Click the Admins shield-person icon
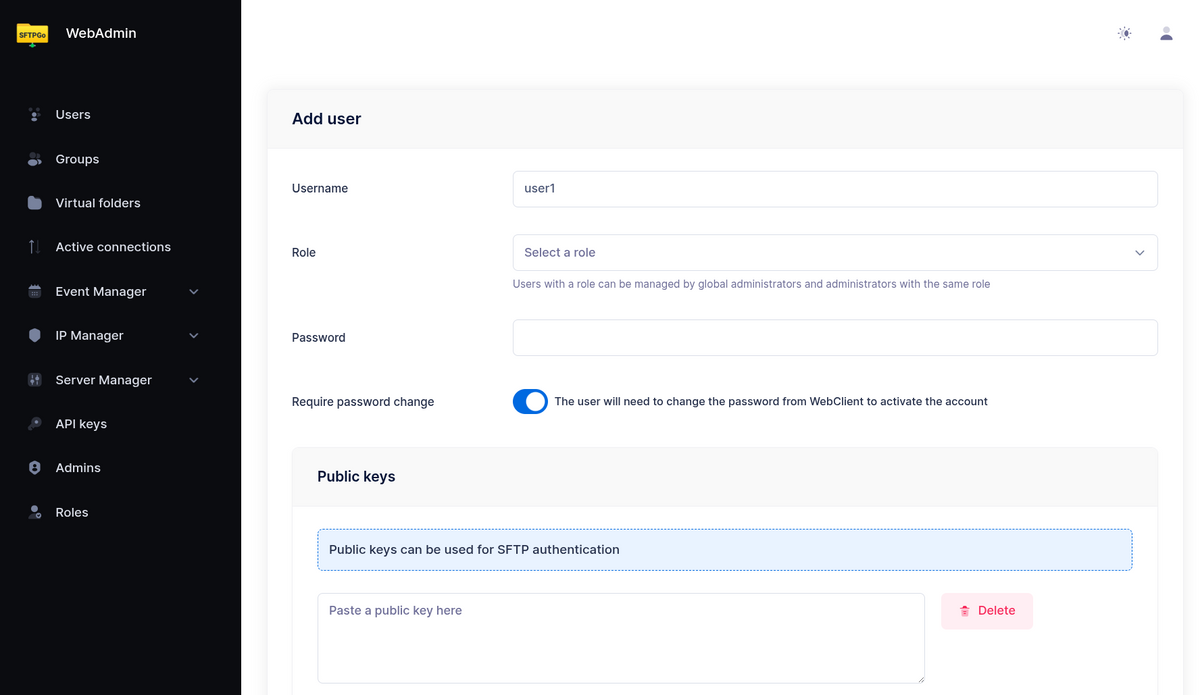The width and height of the screenshot is (1200, 695). pos(34,468)
